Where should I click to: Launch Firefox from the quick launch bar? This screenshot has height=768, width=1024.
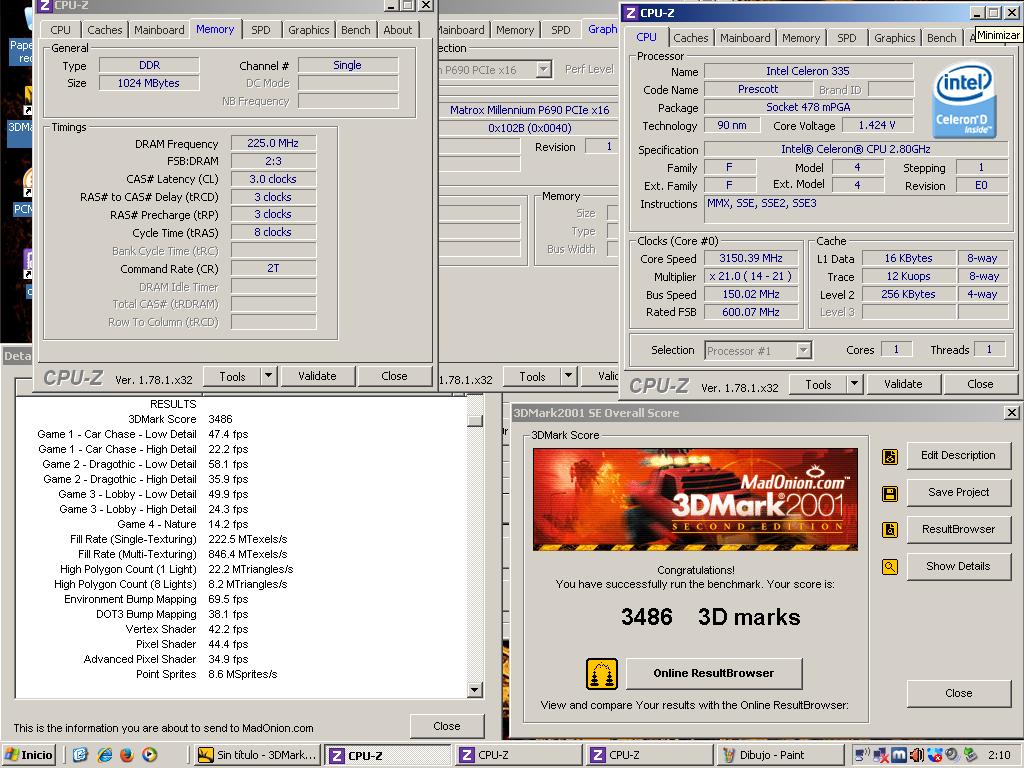tap(127, 755)
